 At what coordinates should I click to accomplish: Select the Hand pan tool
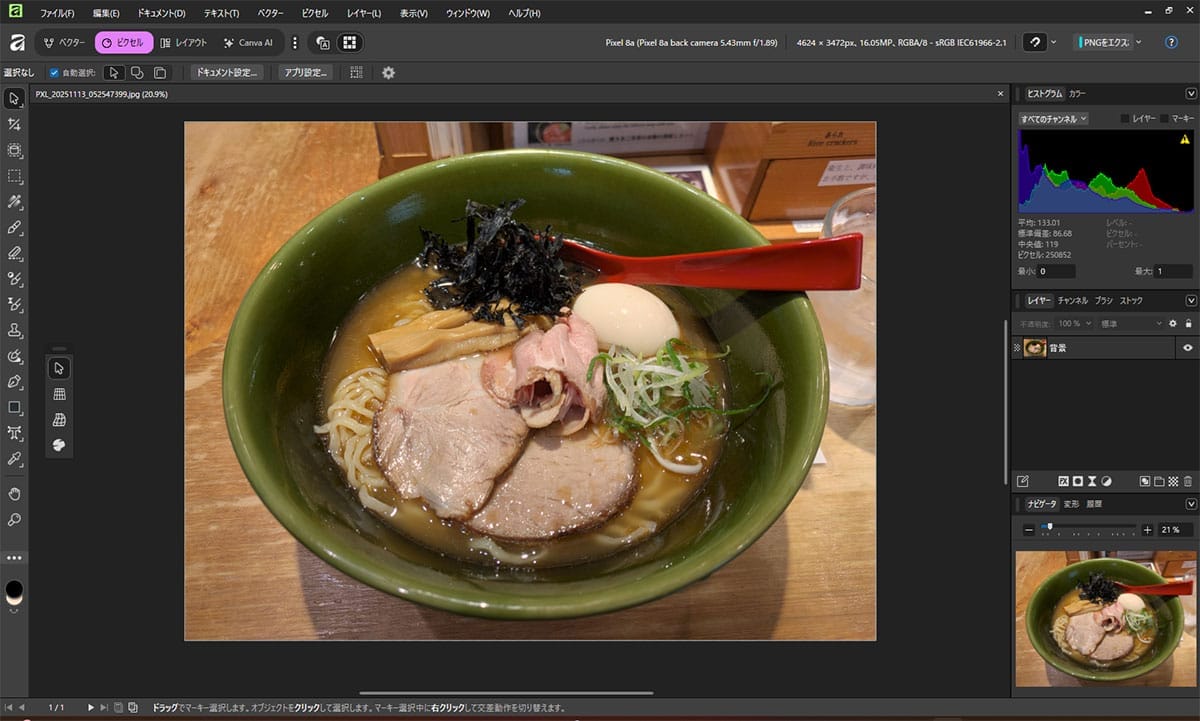(13, 492)
